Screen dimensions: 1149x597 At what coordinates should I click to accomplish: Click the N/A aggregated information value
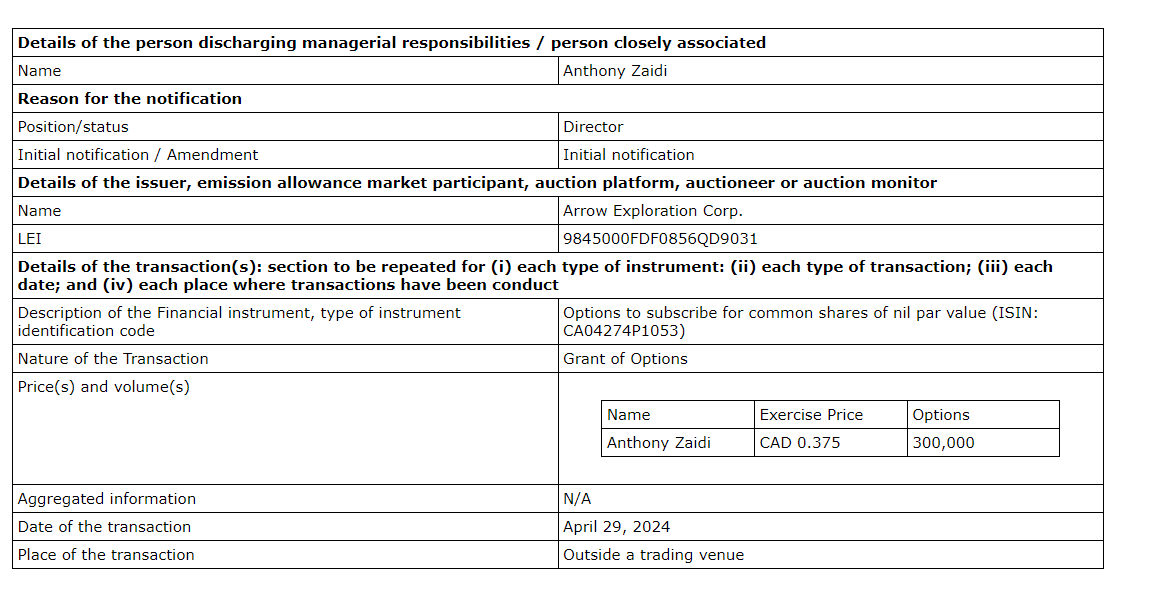(x=577, y=499)
